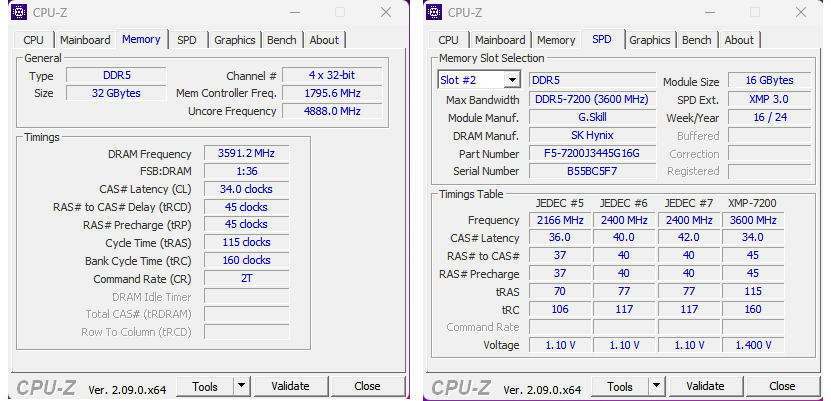831x401 pixels.
Task: Click the Tools button in the right window
Action: point(620,387)
